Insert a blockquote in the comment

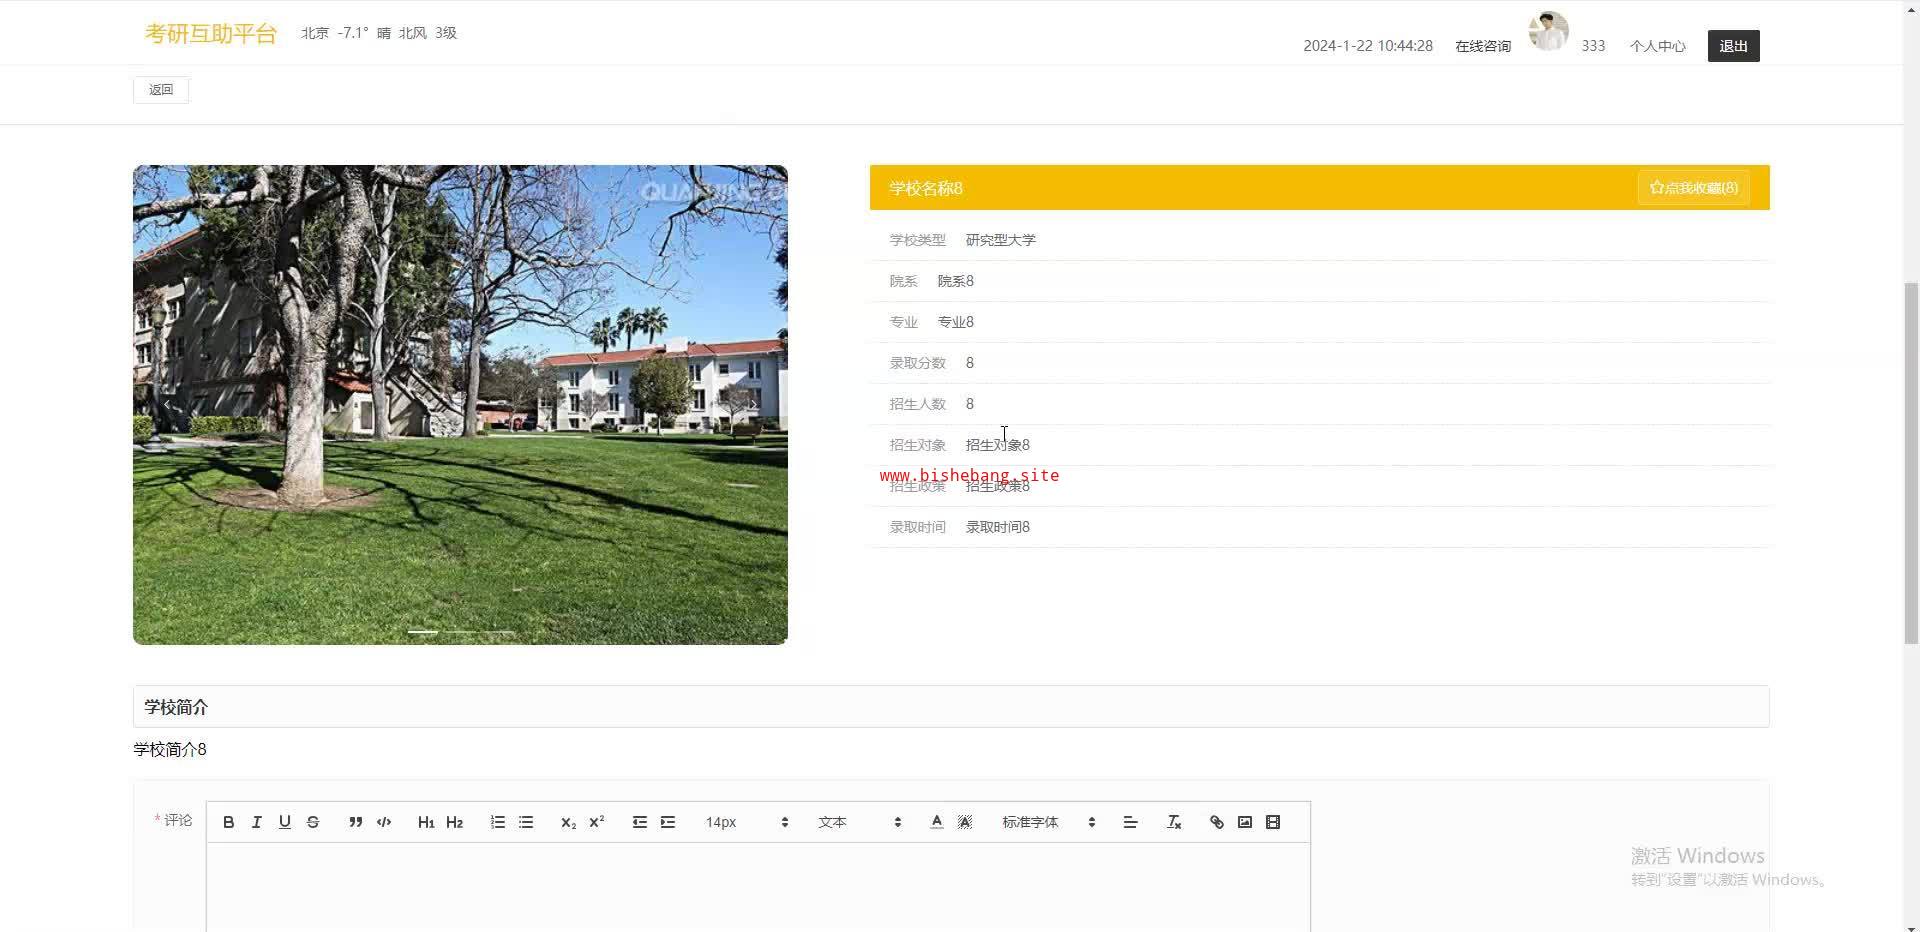(355, 822)
